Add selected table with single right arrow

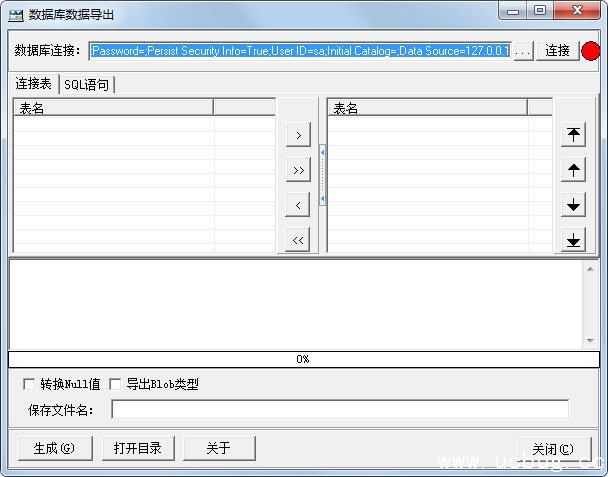coord(297,135)
